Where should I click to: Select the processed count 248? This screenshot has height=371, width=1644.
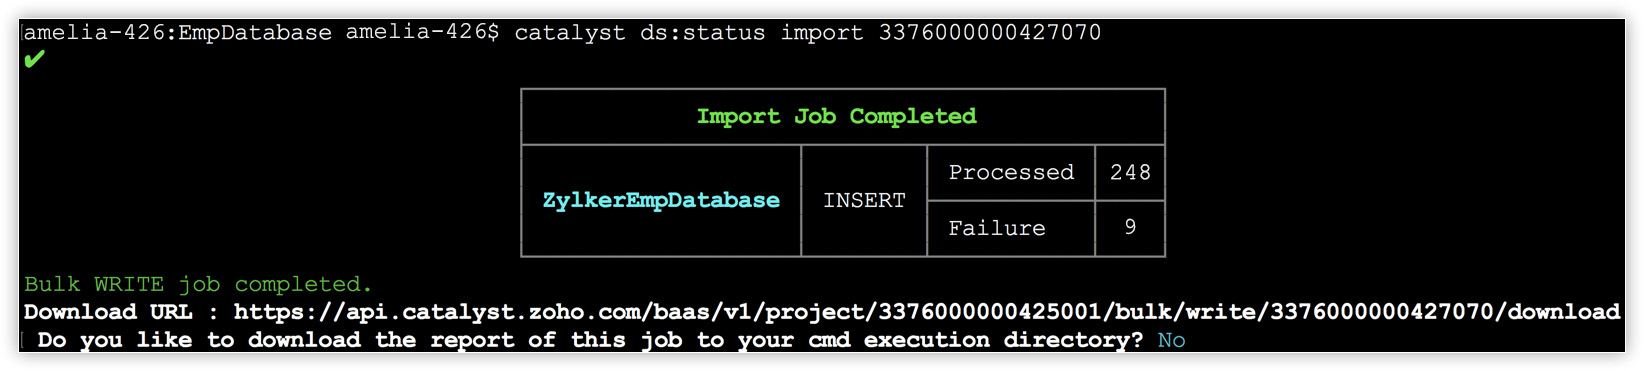[1130, 173]
